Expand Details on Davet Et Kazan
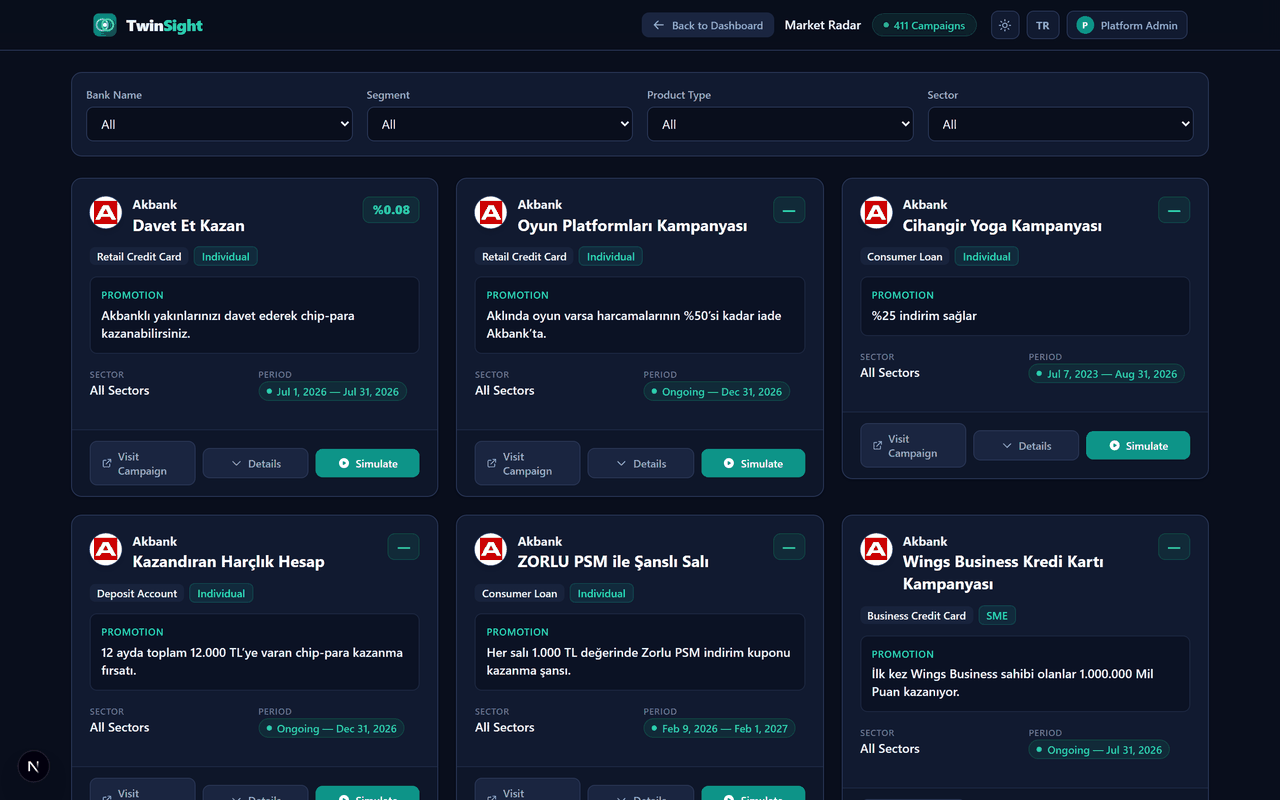 pos(255,463)
